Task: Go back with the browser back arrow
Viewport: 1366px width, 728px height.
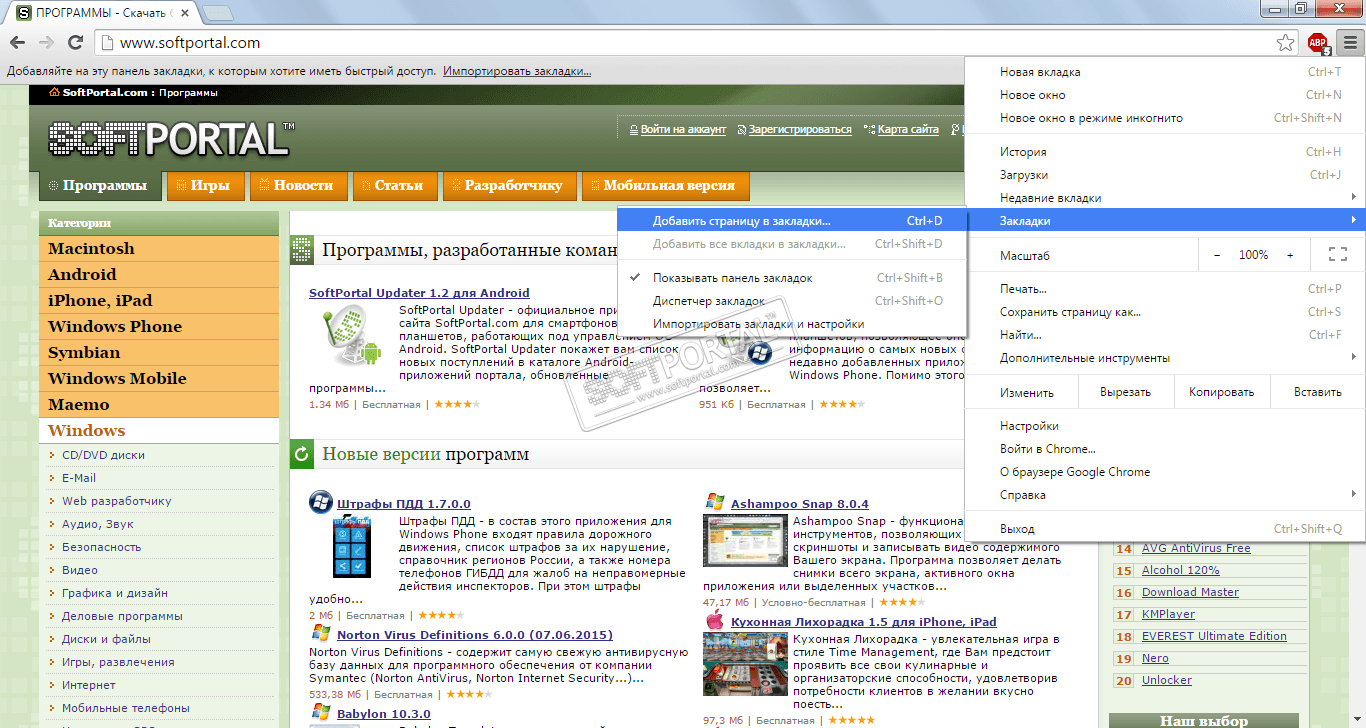Action: (17, 43)
